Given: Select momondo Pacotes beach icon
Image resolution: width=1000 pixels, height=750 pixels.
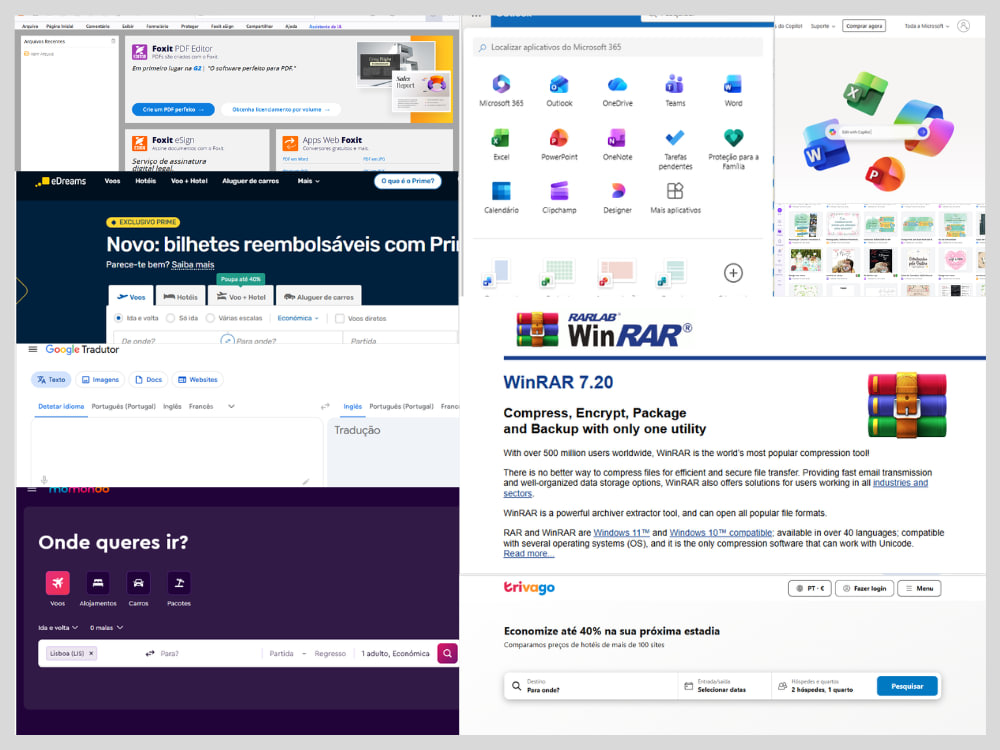Looking at the screenshot, I should click(x=179, y=583).
